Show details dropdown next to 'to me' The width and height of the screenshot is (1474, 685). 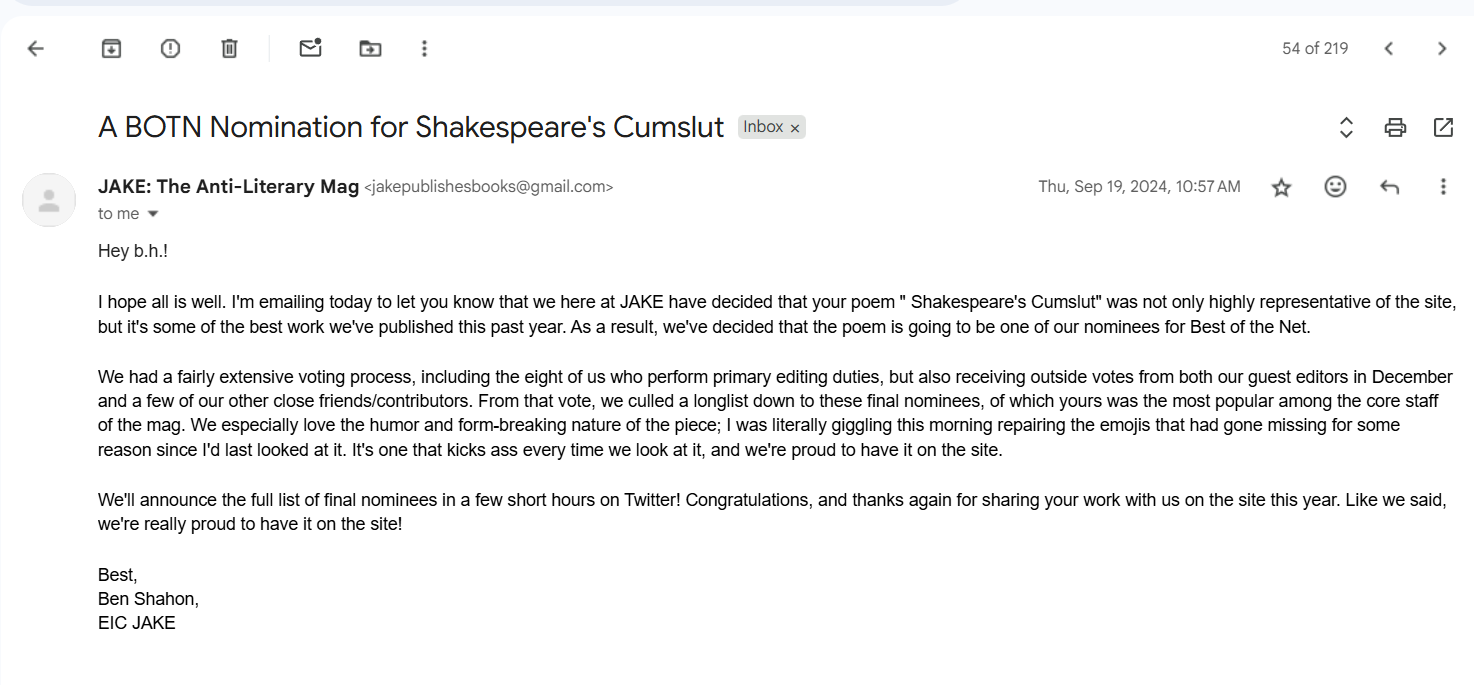coord(153,214)
